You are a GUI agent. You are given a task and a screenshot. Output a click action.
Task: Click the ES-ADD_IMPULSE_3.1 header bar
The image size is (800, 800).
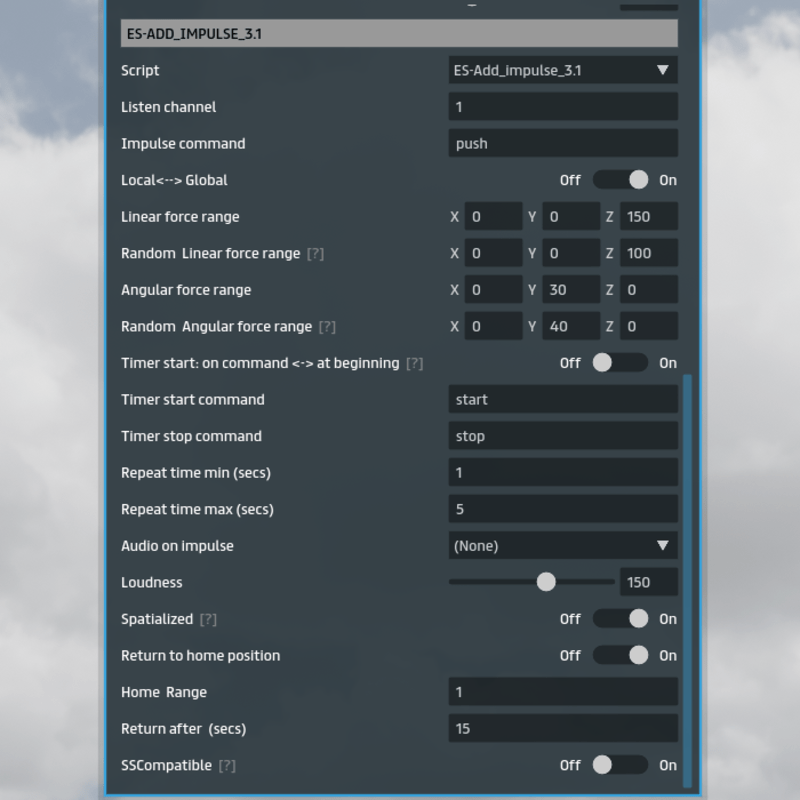point(398,33)
